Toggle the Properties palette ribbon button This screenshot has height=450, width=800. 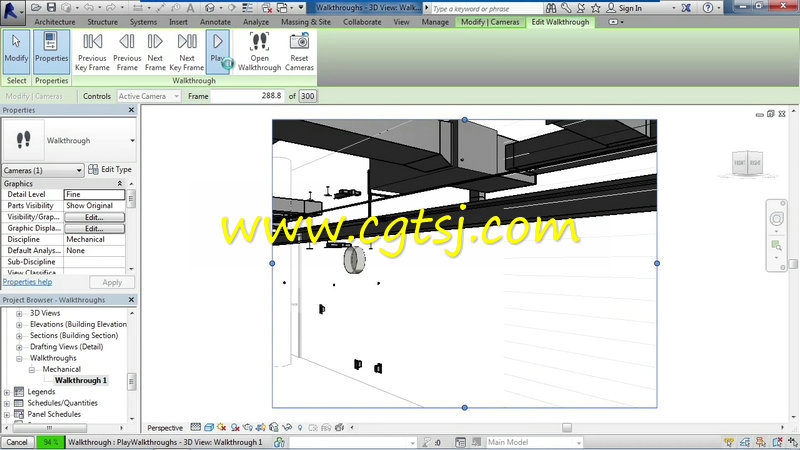point(52,52)
